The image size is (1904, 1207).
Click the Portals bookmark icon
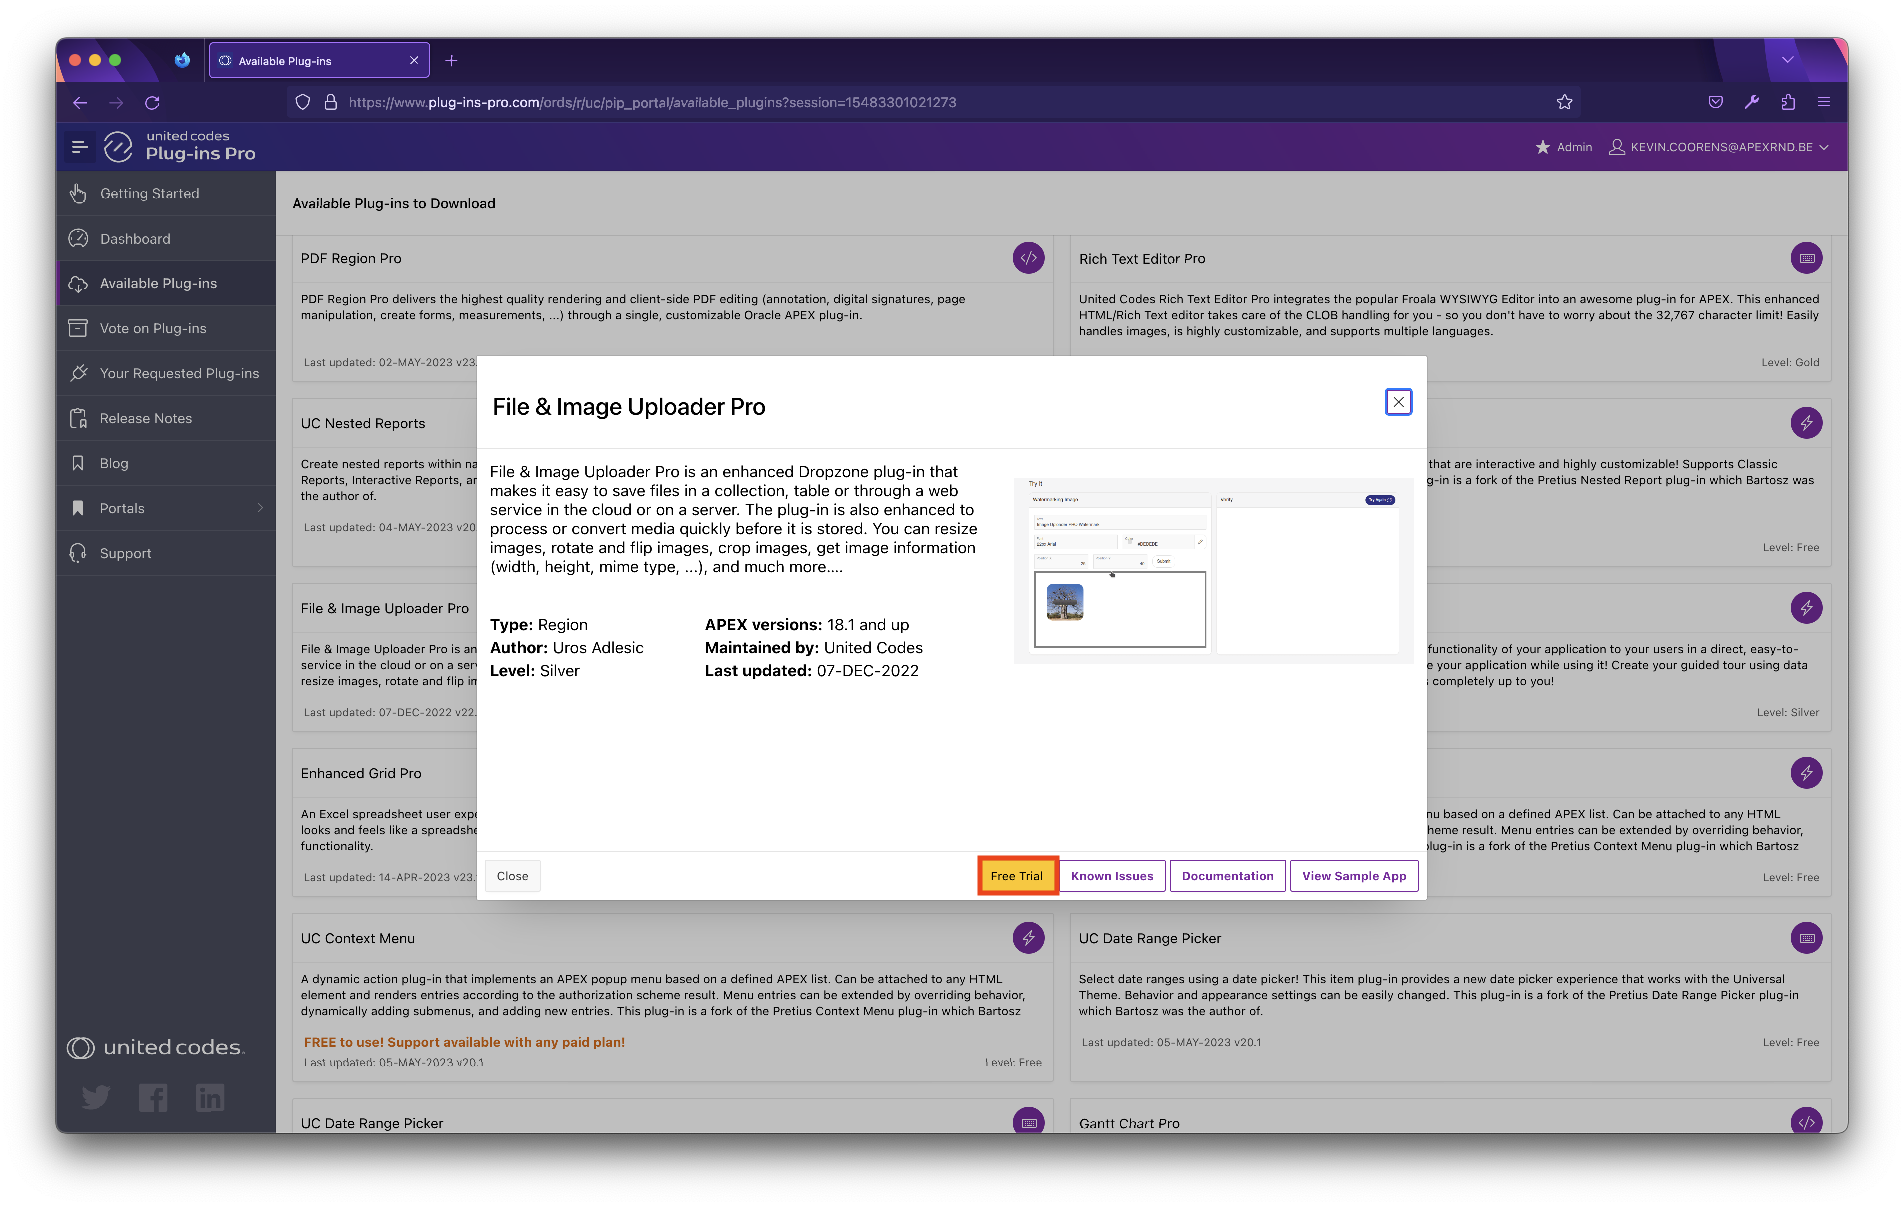click(78, 508)
